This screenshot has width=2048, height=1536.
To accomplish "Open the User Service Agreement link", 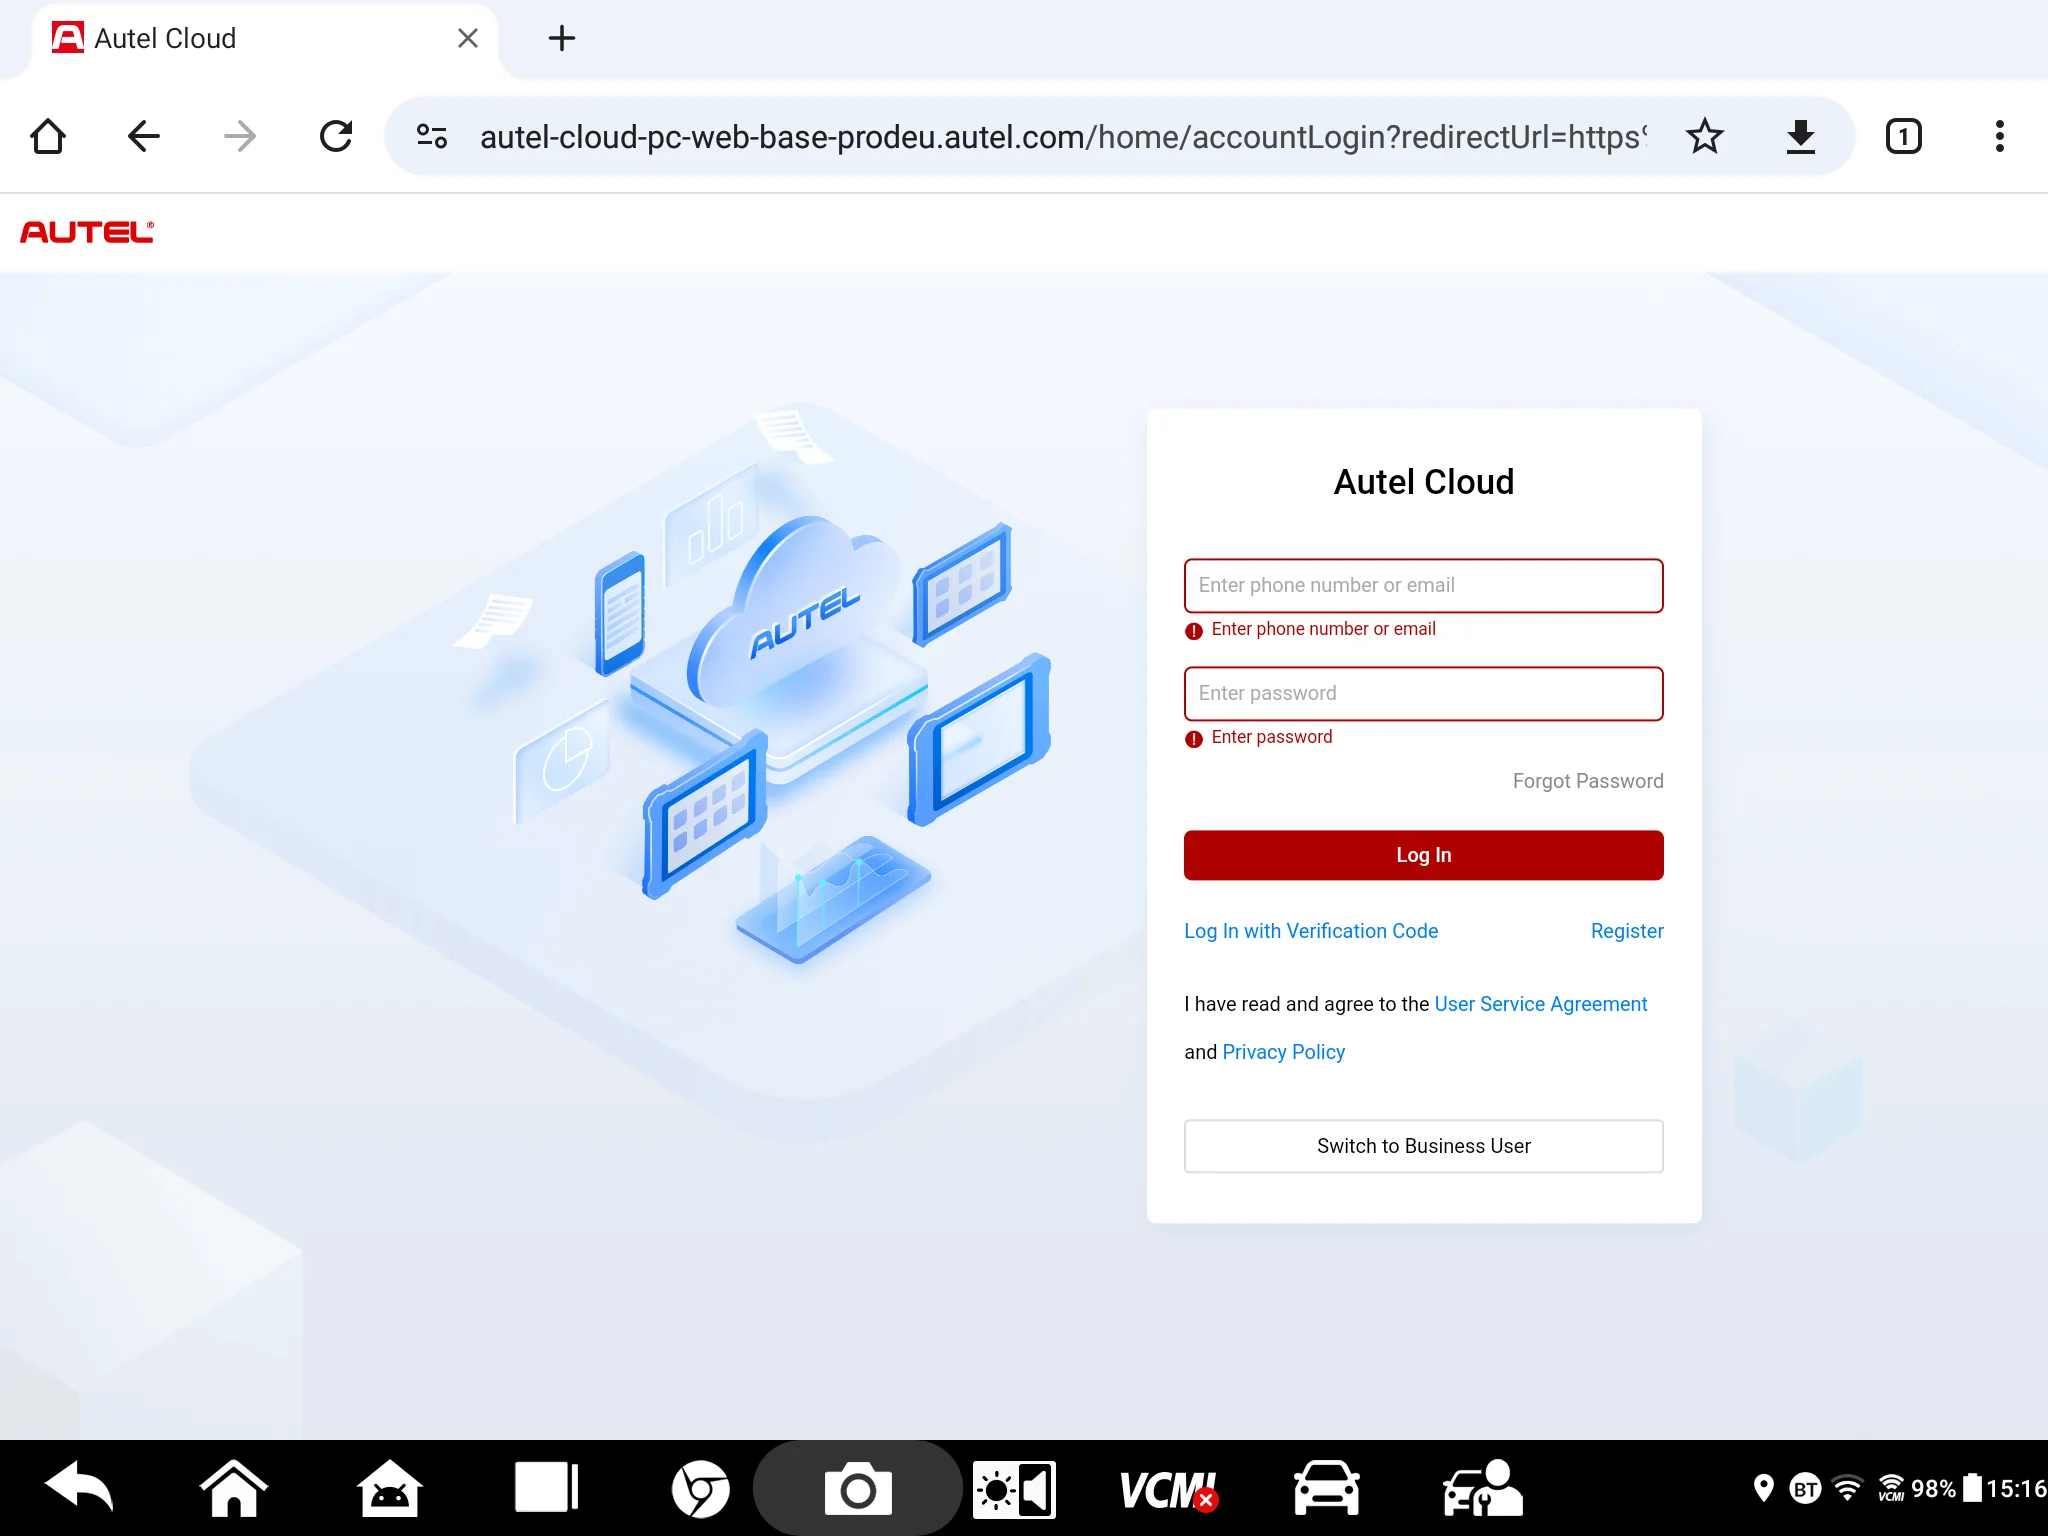I will 1540,1004.
